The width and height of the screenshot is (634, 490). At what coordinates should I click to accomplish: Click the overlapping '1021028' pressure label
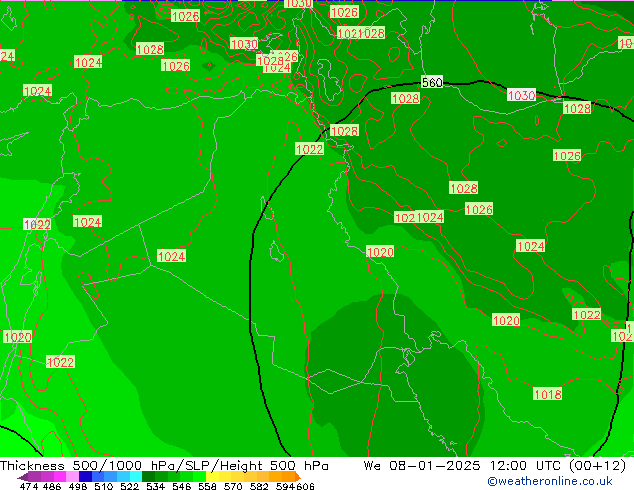361,33
